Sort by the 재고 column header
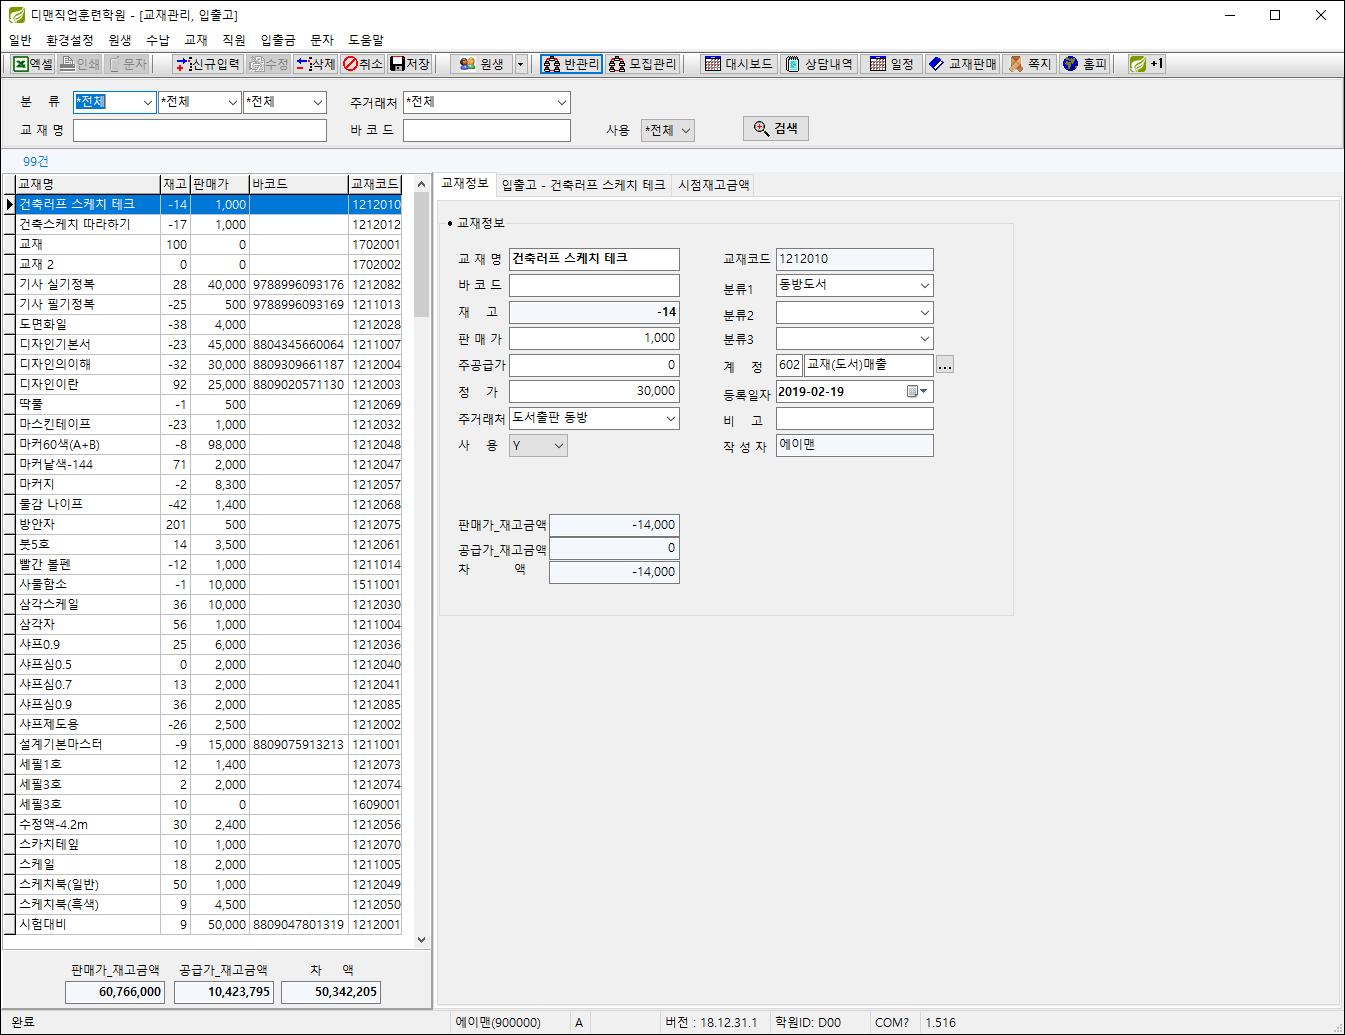The image size is (1345, 1035). [x=175, y=184]
